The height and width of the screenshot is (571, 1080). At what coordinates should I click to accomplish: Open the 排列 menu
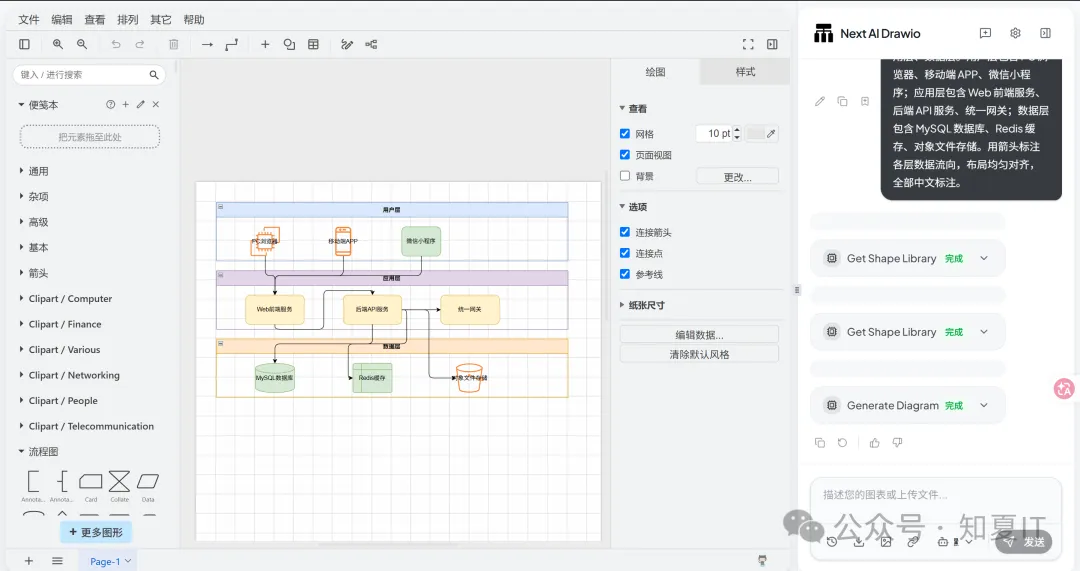pos(128,19)
